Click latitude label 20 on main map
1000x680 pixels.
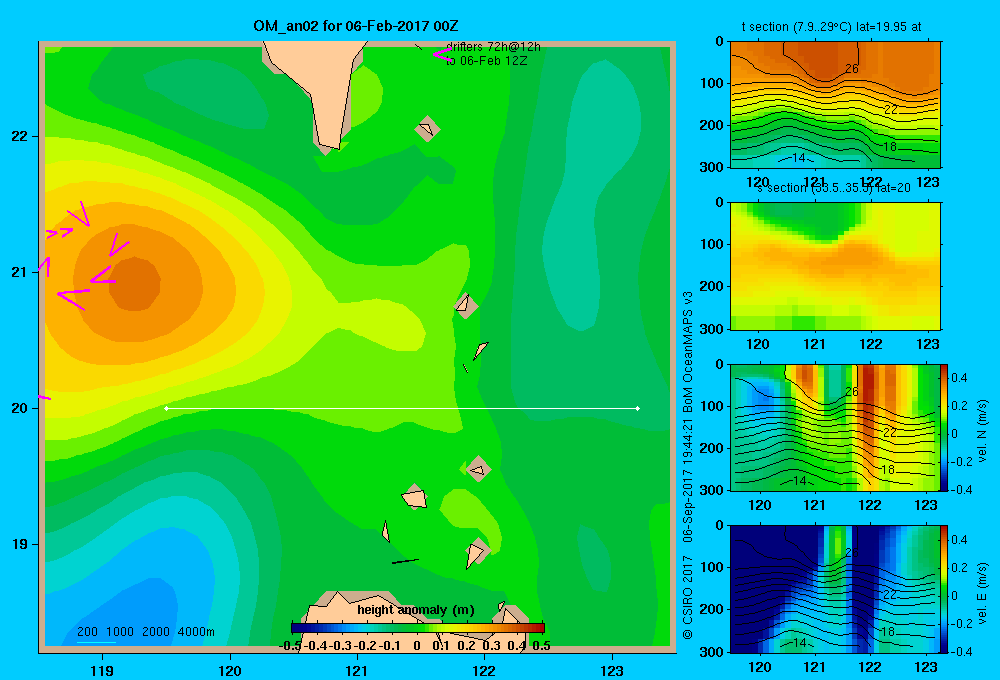coord(20,408)
